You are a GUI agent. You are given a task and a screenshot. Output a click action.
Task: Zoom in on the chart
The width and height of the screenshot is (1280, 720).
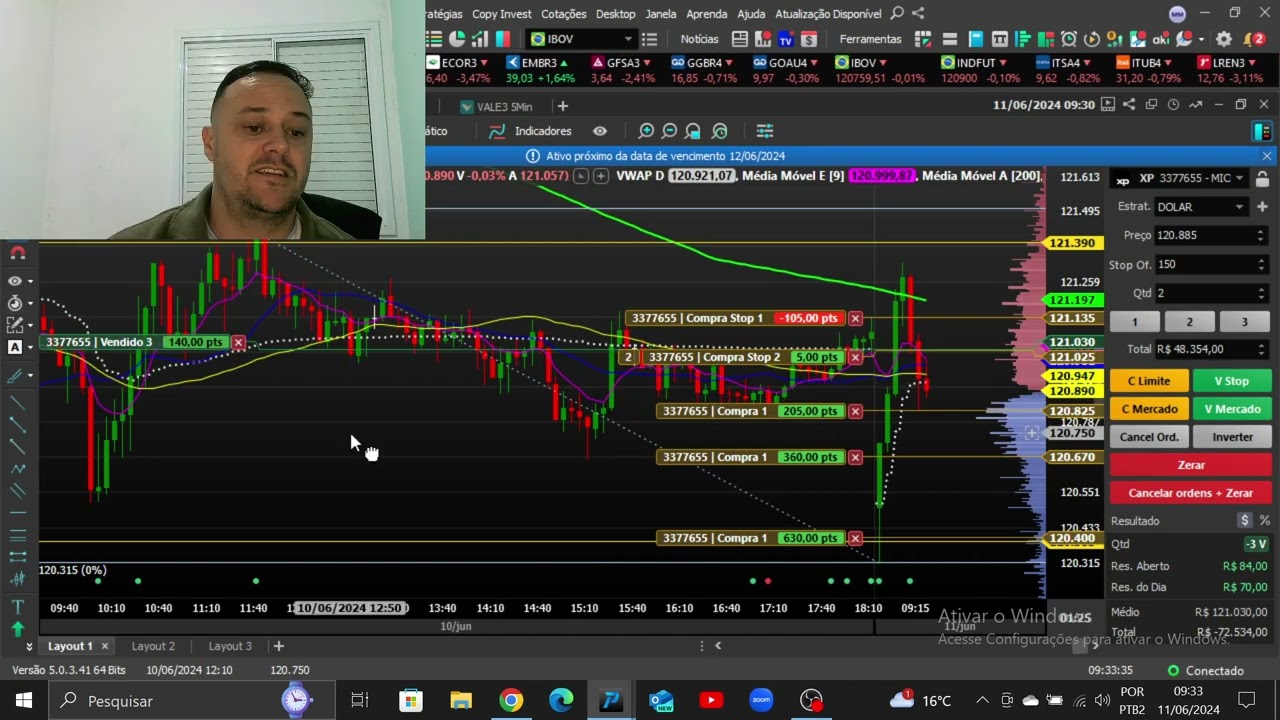[646, 131]
